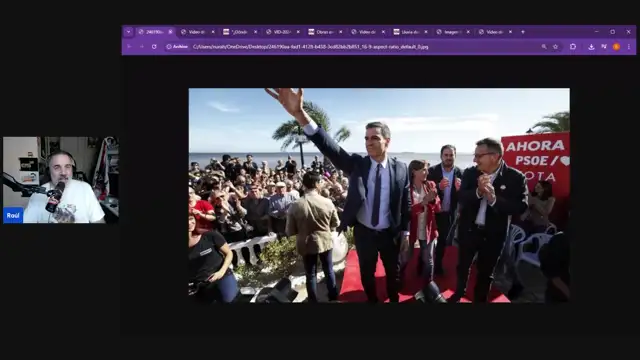
Task: Select the 246190 image tab
Action: 155,32
